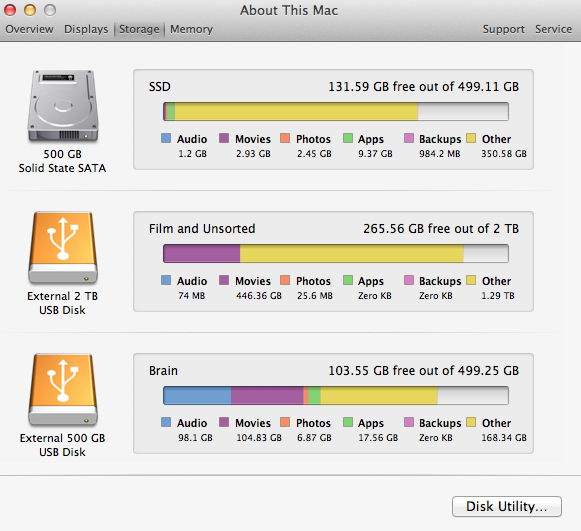Click the Photos swatch under Film and Unsorted
This screenshot has height=531, width=581.
coord(285,280)
